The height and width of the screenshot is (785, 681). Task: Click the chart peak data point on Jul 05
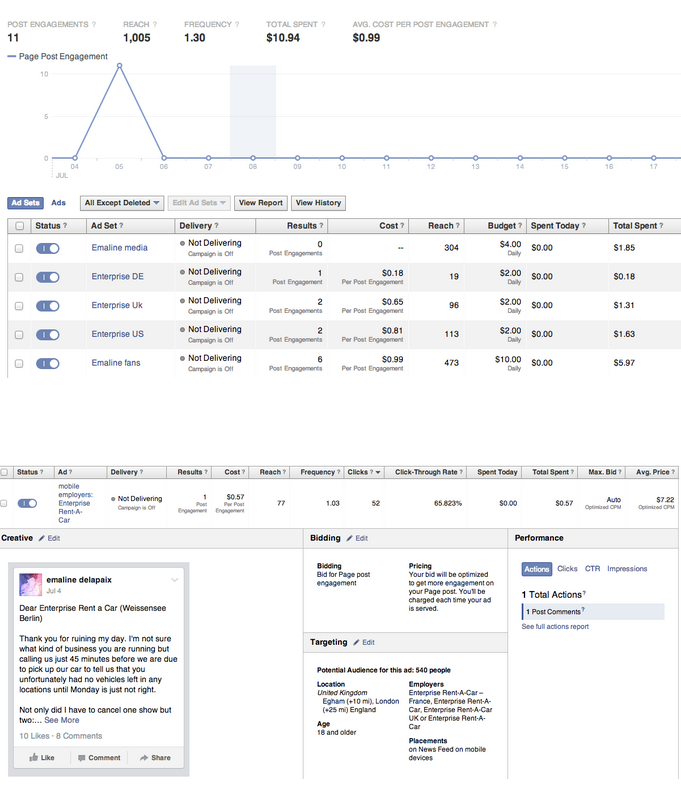[119, 66]
